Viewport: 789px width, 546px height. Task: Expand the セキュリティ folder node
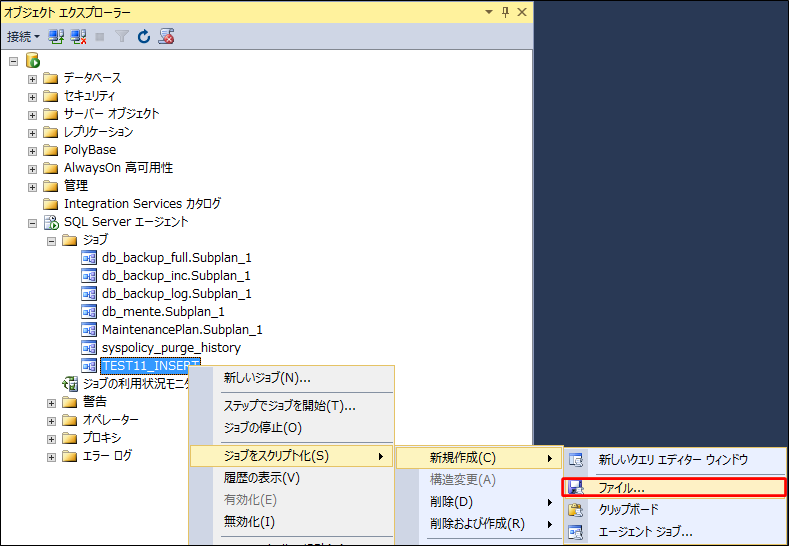(33, 96)
